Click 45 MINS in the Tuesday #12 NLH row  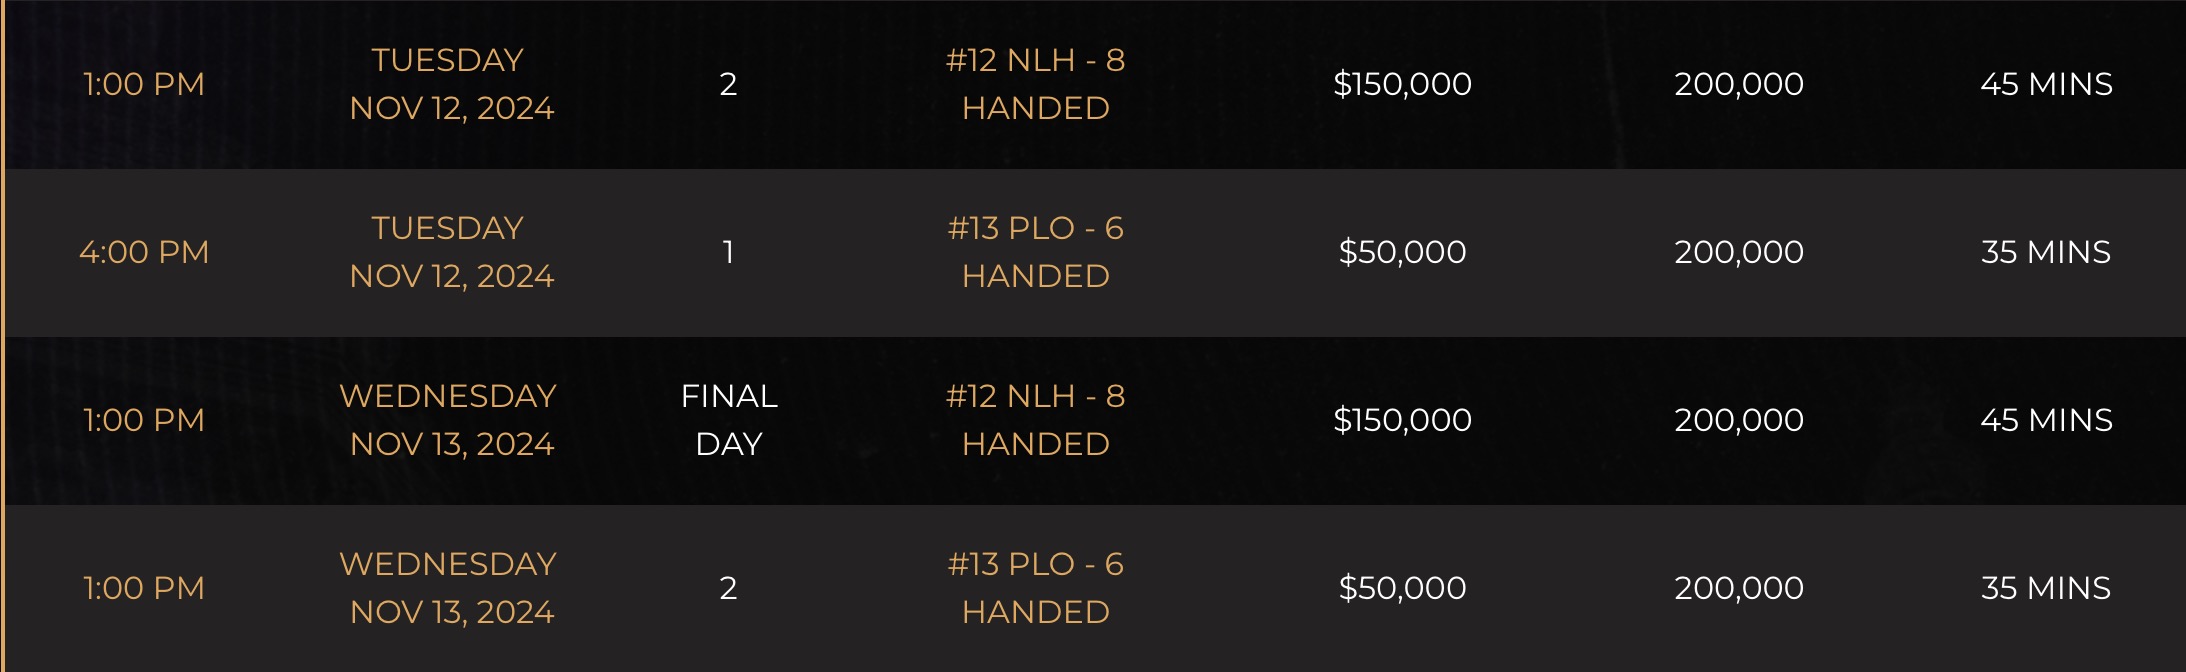2046,84
